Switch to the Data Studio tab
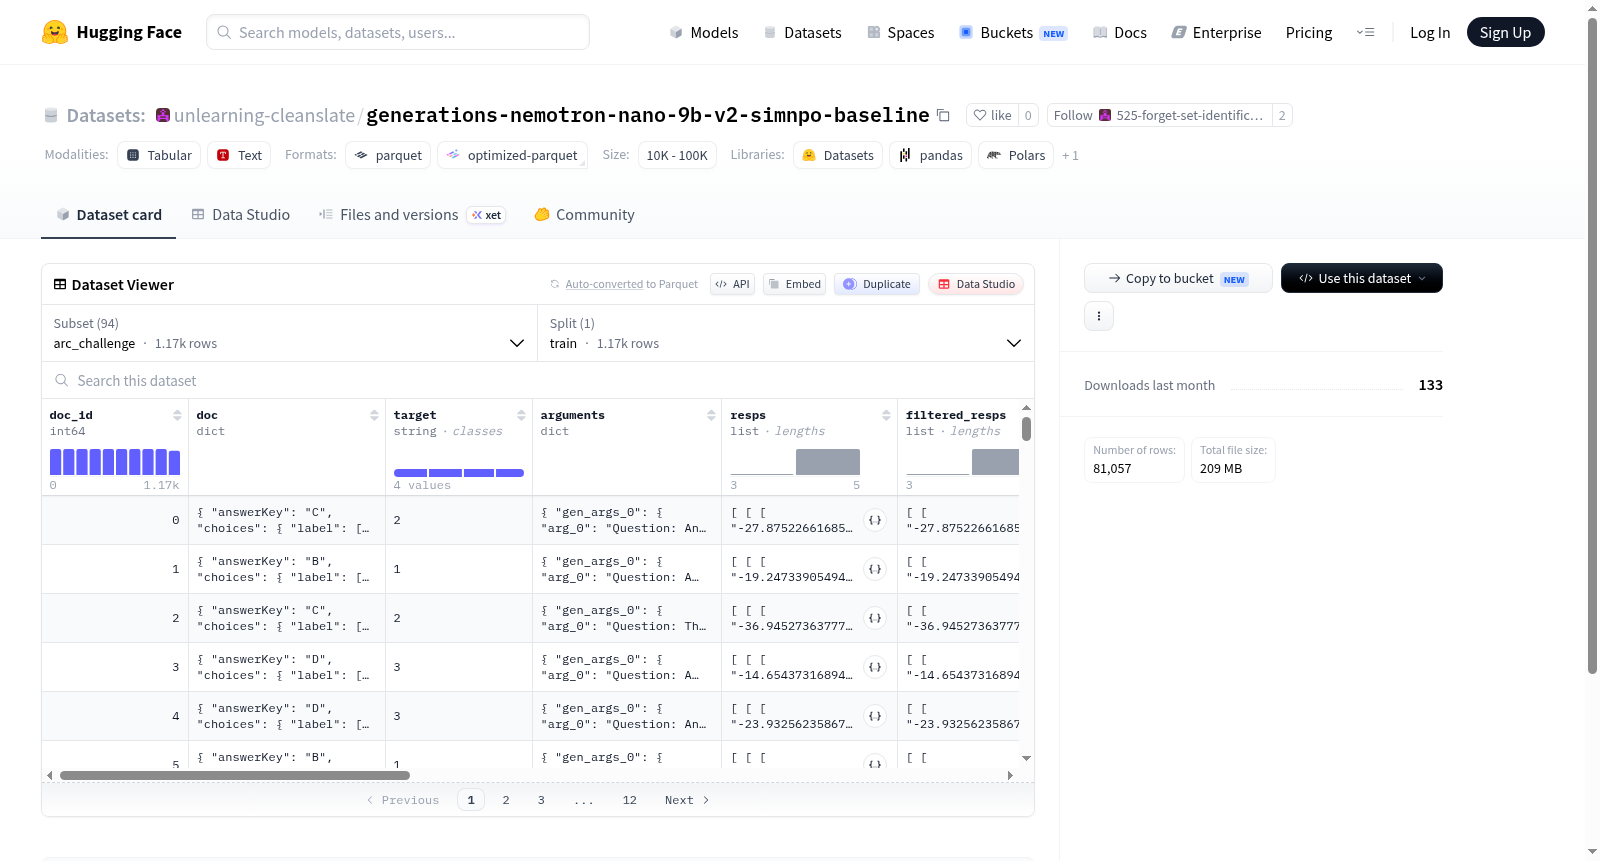Screen dimensions: 1600x861 point(241,215)
